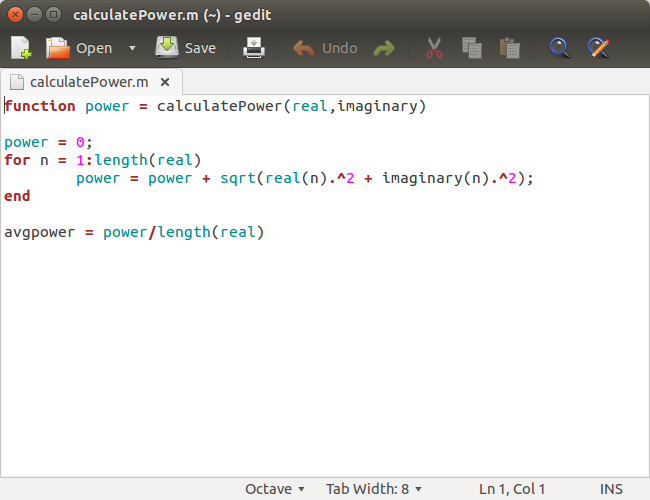Open the Octave language selector
This screenshot has width=650, height=500.
(275, 489)
